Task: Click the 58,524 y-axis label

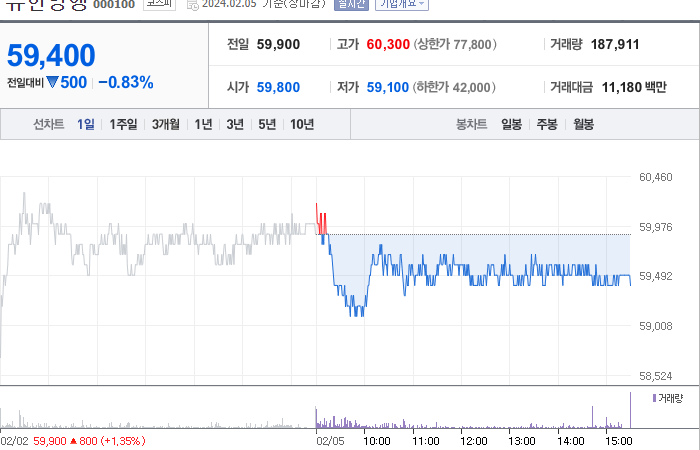Action: 655,376
